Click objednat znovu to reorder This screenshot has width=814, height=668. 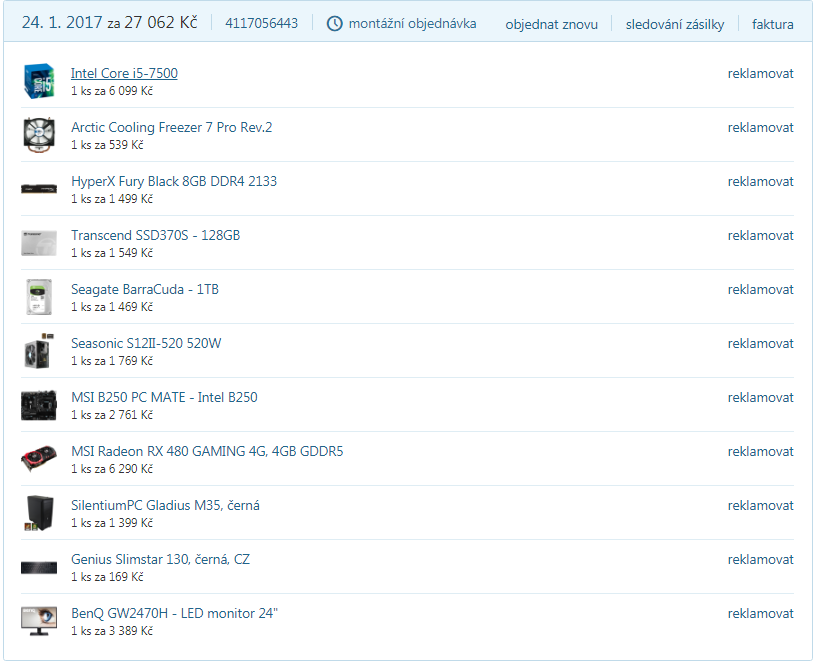click(x=551, y=24)
